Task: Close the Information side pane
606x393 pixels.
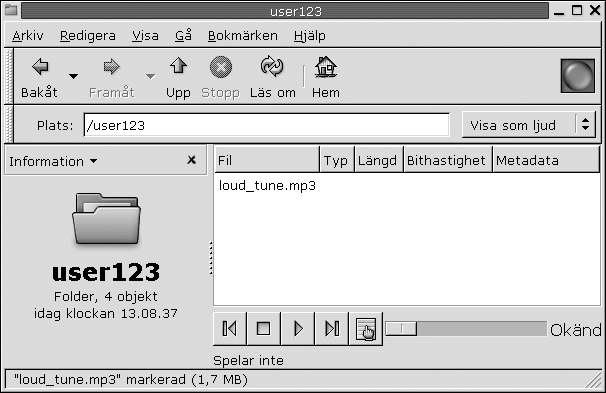Action: tap(191, 160)
